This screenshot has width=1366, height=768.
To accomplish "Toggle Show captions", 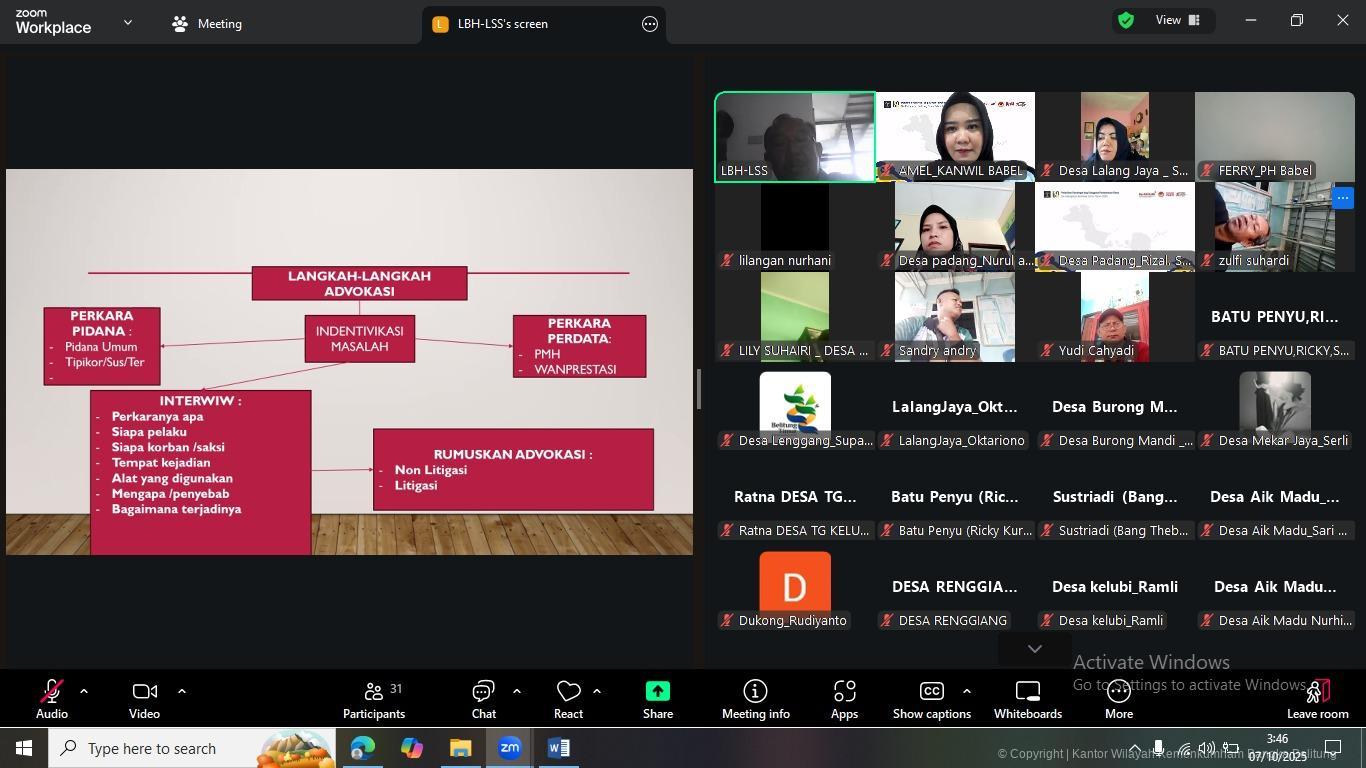I will click(931, 700).
